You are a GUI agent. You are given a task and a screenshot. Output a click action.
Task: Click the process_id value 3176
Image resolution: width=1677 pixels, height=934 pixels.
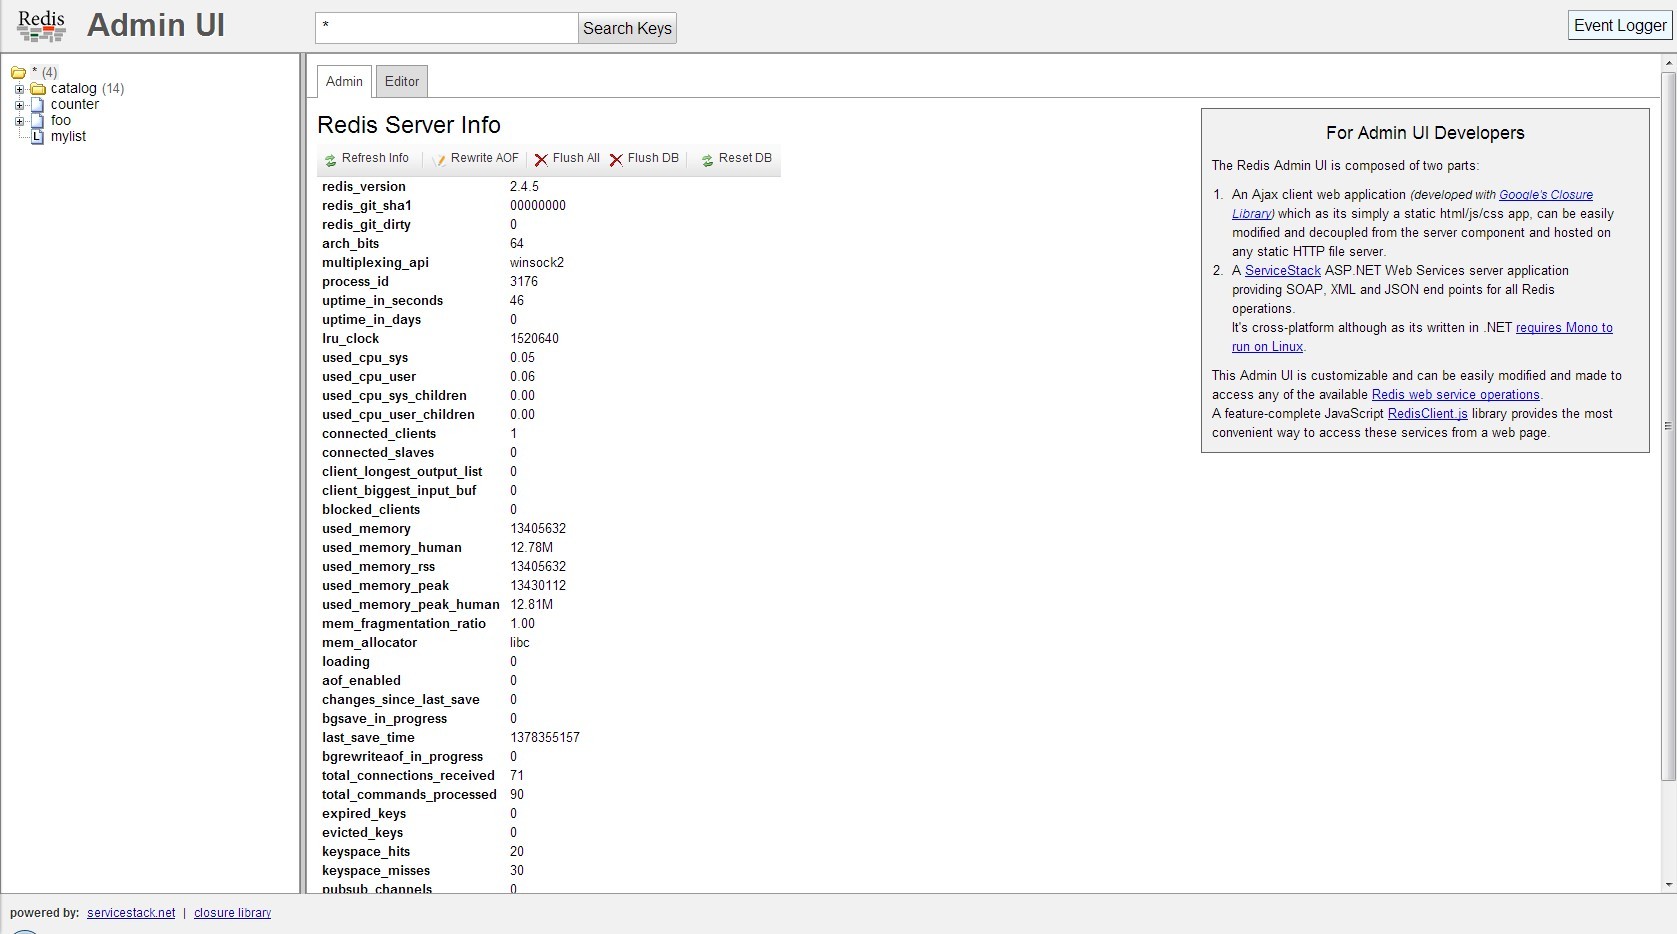pyautogui.click(x=524, y=282)
